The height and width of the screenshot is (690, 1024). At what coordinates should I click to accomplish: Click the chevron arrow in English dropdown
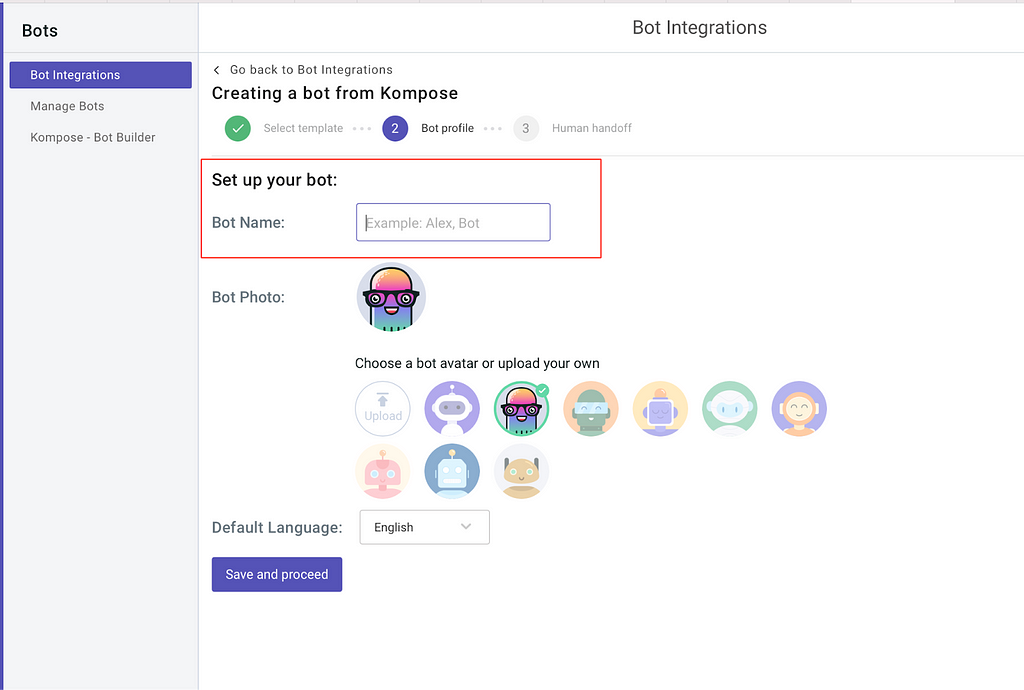(x=466, y=527)
